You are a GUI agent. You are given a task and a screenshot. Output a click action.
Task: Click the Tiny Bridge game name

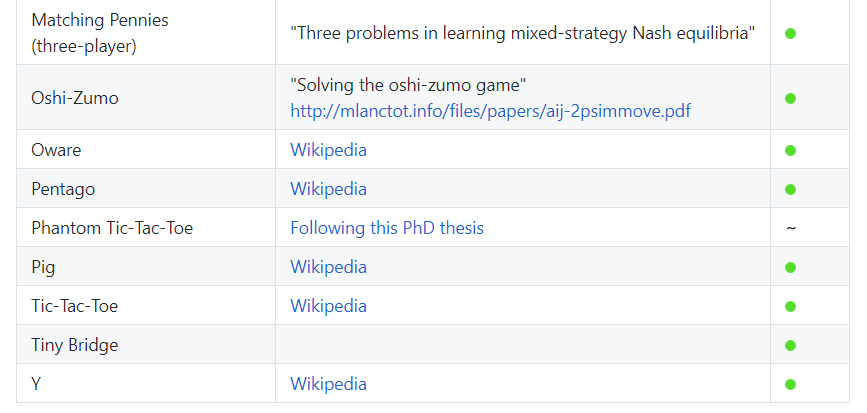coord(75,345)
